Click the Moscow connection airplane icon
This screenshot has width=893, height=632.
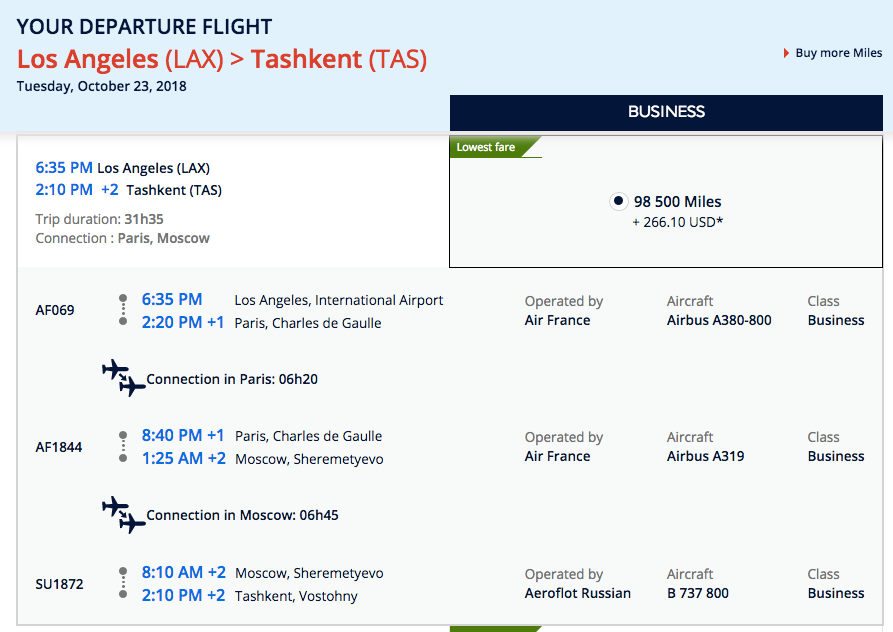pyautogui.click(x=123, y=514)
